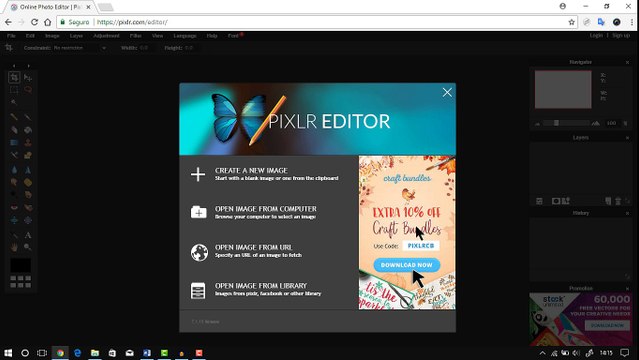Select the Clone stamp tool
Image resolution: width=639 pixels, height=360 pixels.
point(28,143)
